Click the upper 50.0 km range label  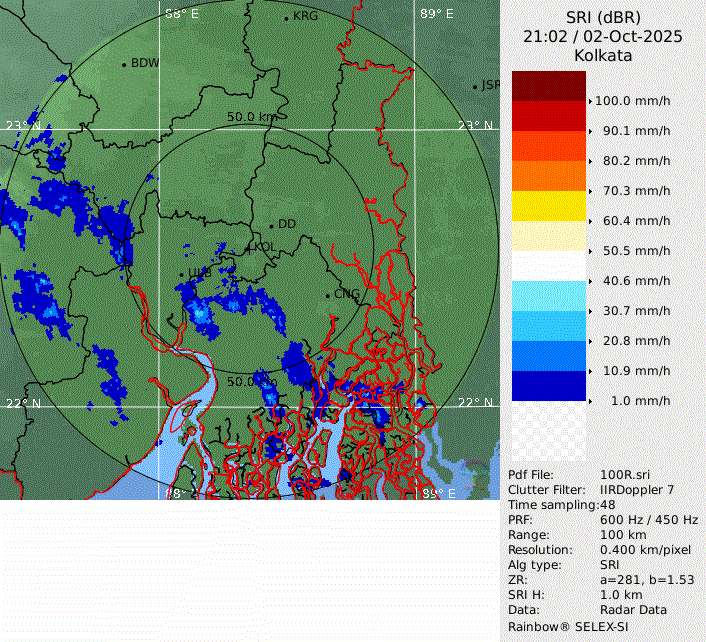tap(251, 117)
